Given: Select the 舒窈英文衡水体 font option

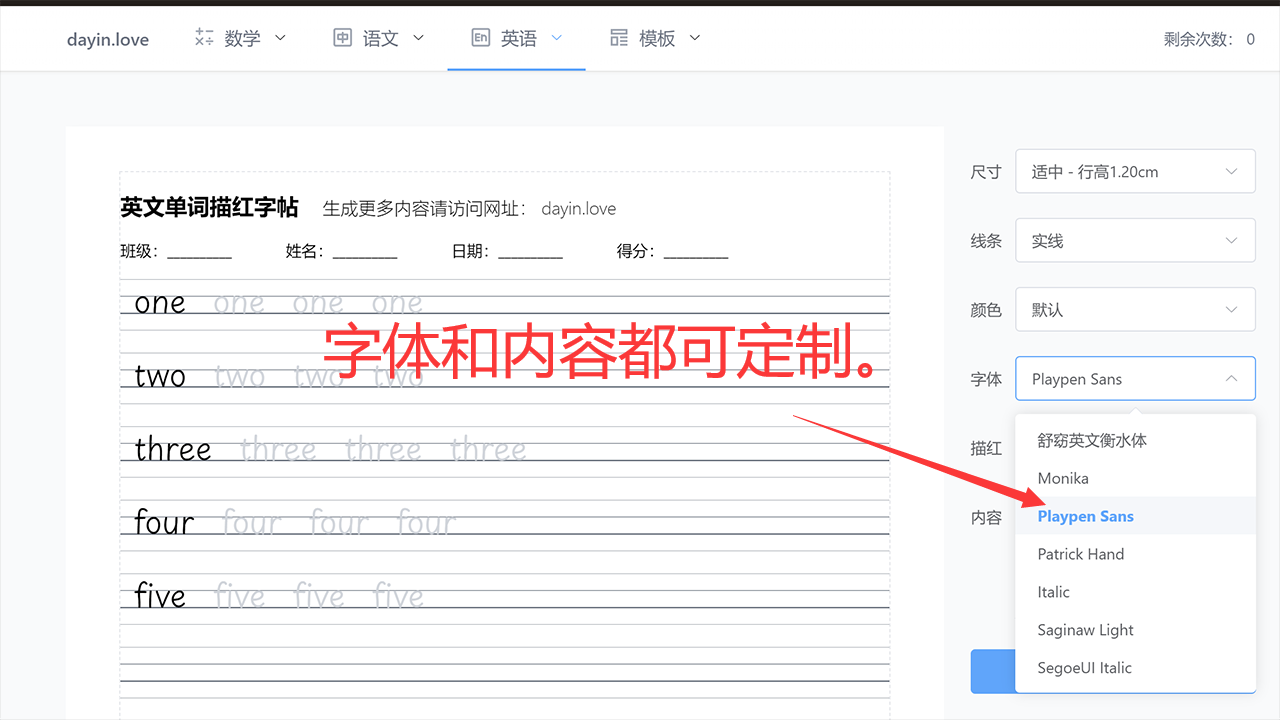Looking at the screenshot, I should click(x=1090, y=440).
